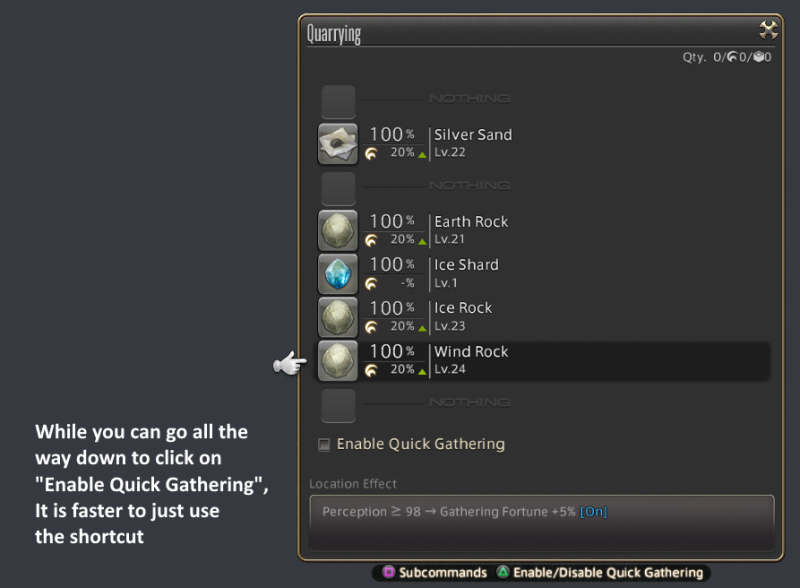Click the Ice Rock item icon
Viewport: 800px width, 588px height.
(338, 317)
